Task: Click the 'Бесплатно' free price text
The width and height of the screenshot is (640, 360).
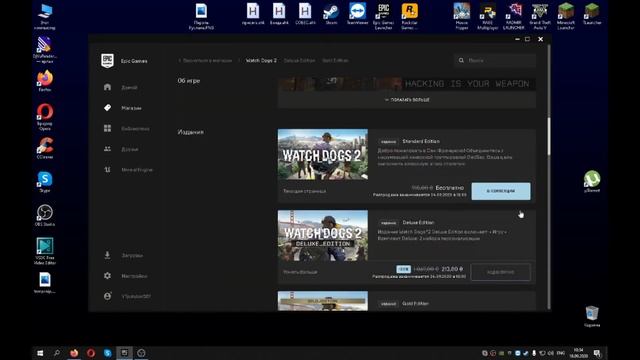Action: click(x=450, y=188)
